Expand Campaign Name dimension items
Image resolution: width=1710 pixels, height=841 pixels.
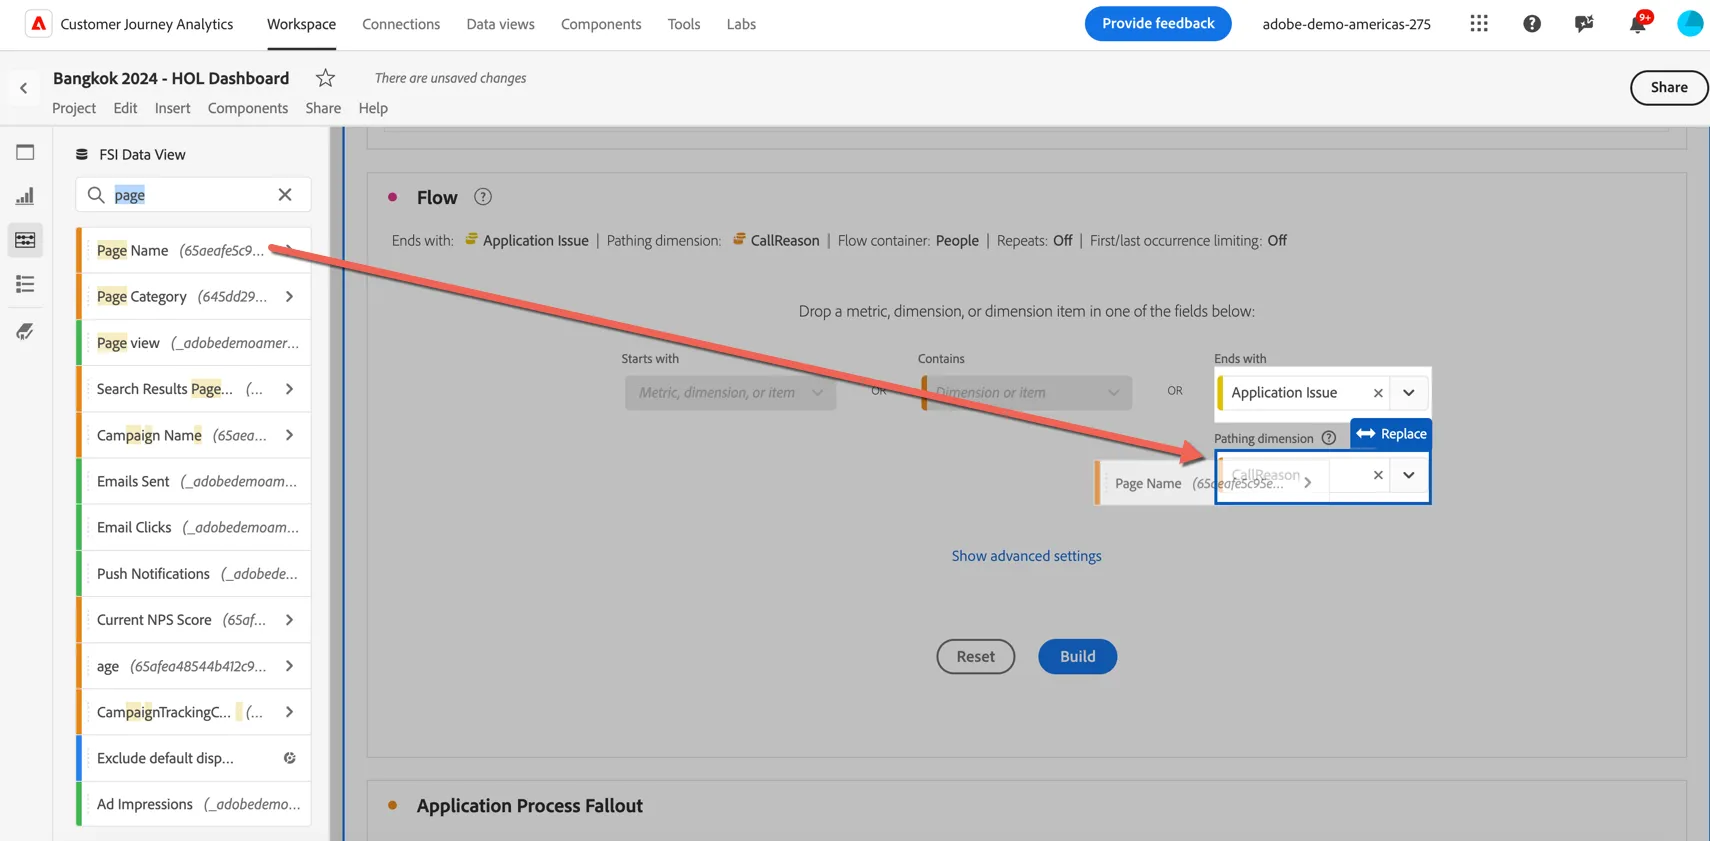tap(289, 435)
